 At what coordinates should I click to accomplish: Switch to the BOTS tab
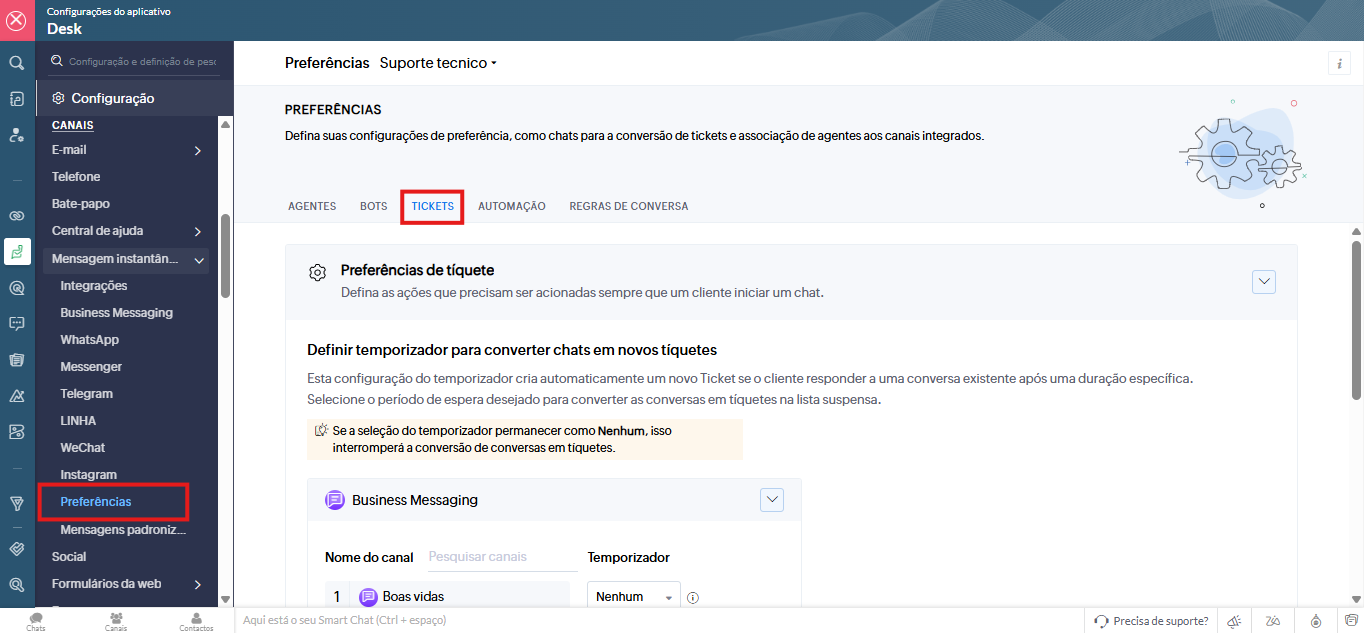click(x=373, y=206)
